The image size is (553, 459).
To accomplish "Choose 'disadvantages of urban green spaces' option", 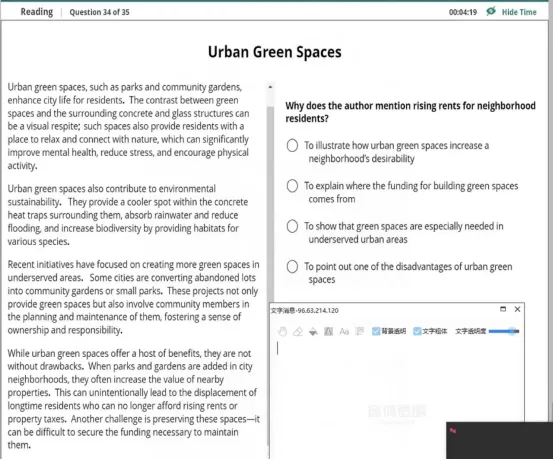I will coord(292,267).
